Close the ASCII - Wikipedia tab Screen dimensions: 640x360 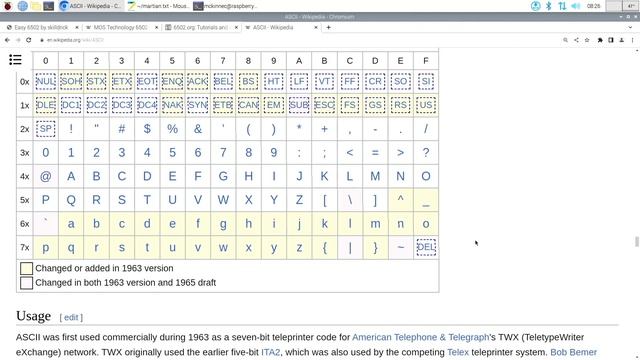pos(316,27)
